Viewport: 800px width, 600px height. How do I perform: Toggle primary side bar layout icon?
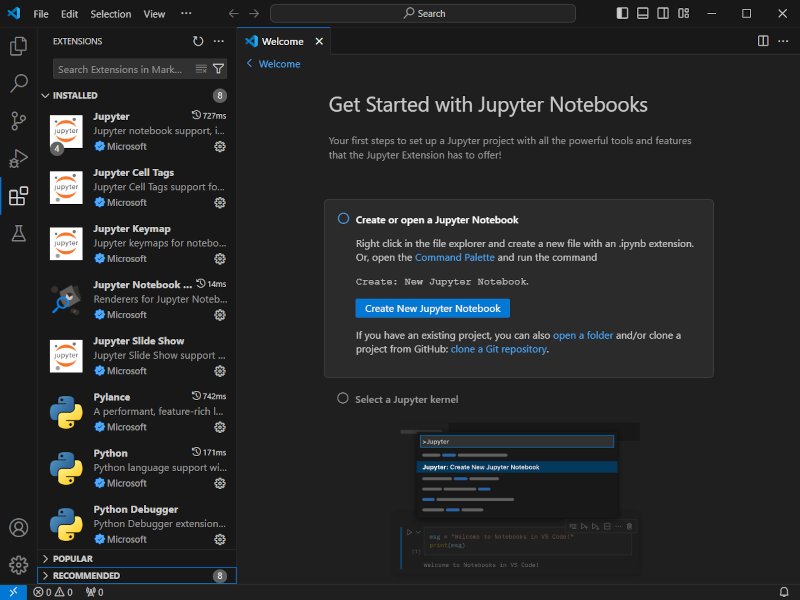coord(622,14)
